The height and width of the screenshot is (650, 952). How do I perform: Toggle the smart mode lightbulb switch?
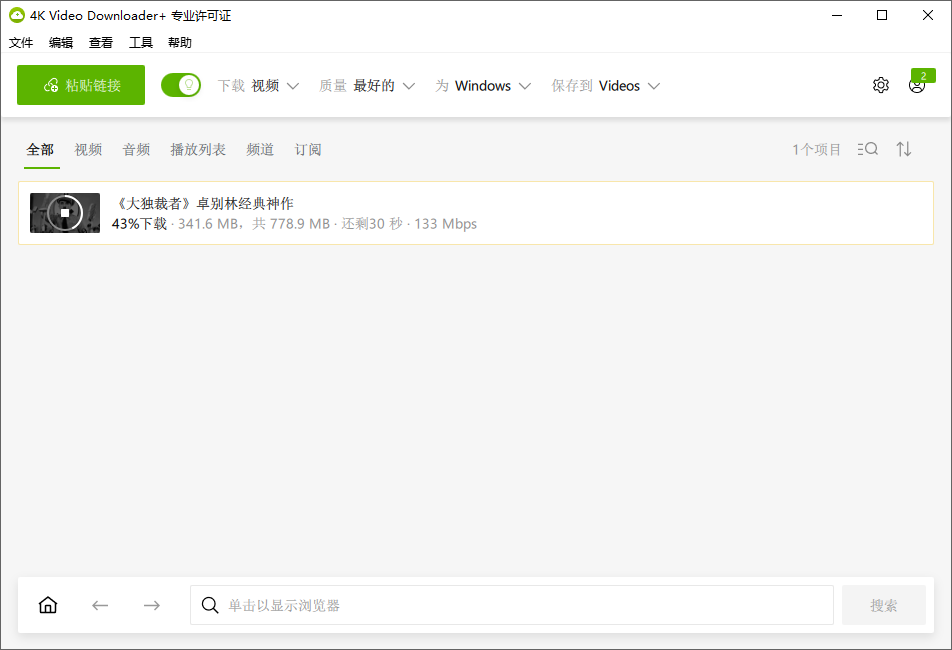(x=181, y=85)
